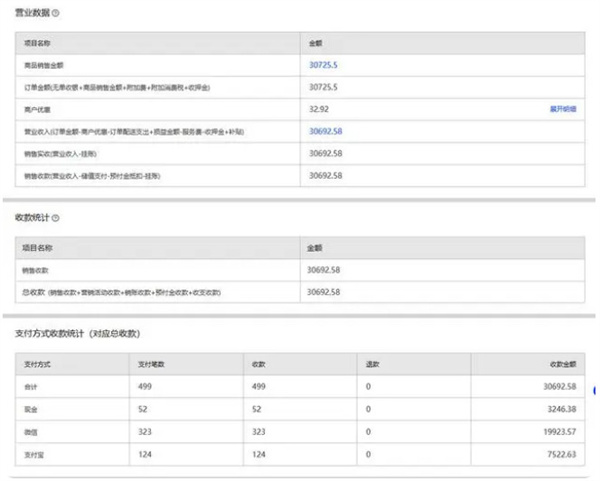Click the 19923.57 收款金额 value for 微信
Viewport: 600px width, 481px height.
click(556, 432)
